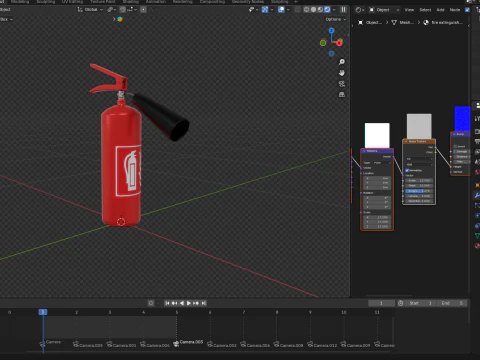The image size is (480, 360).
Task: Click the Strength slider on the Bump node
Action: point(461,151)
